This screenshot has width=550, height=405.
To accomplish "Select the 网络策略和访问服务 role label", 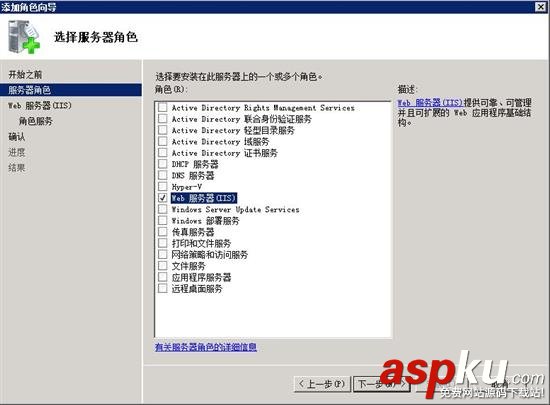I will click(209, 255).
